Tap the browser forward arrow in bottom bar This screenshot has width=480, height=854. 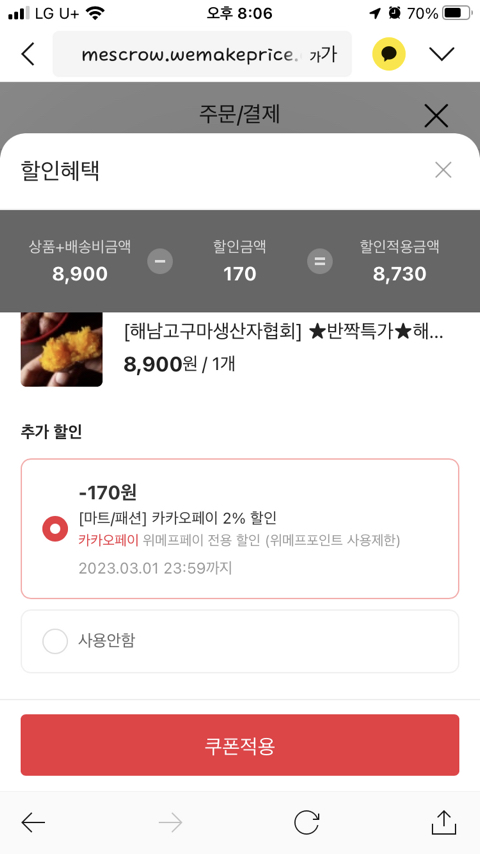pyautogui.click(x=170, y=822)
